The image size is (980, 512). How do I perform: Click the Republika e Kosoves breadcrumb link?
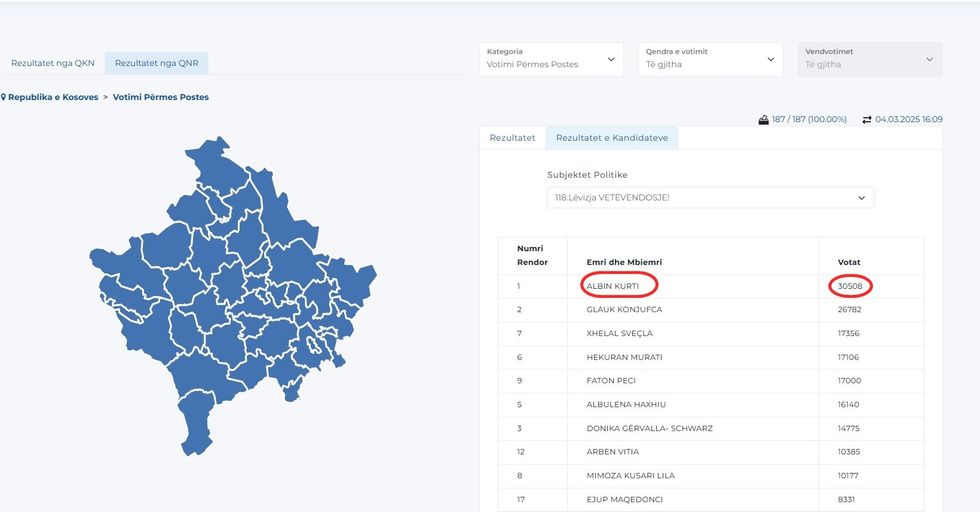point(53,97)
